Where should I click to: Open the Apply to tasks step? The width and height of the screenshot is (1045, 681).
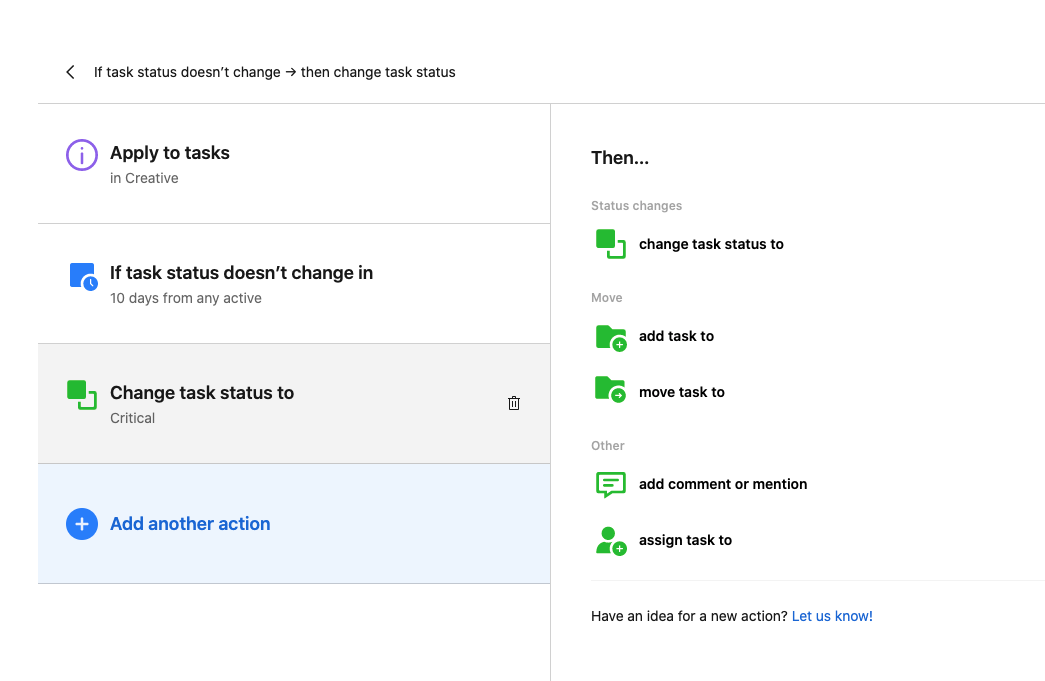(x=170, y=153)
